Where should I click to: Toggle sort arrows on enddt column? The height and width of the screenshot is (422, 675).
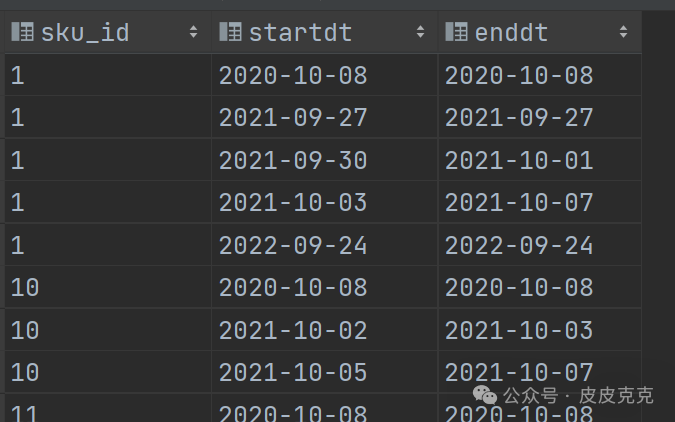(623, 32)
